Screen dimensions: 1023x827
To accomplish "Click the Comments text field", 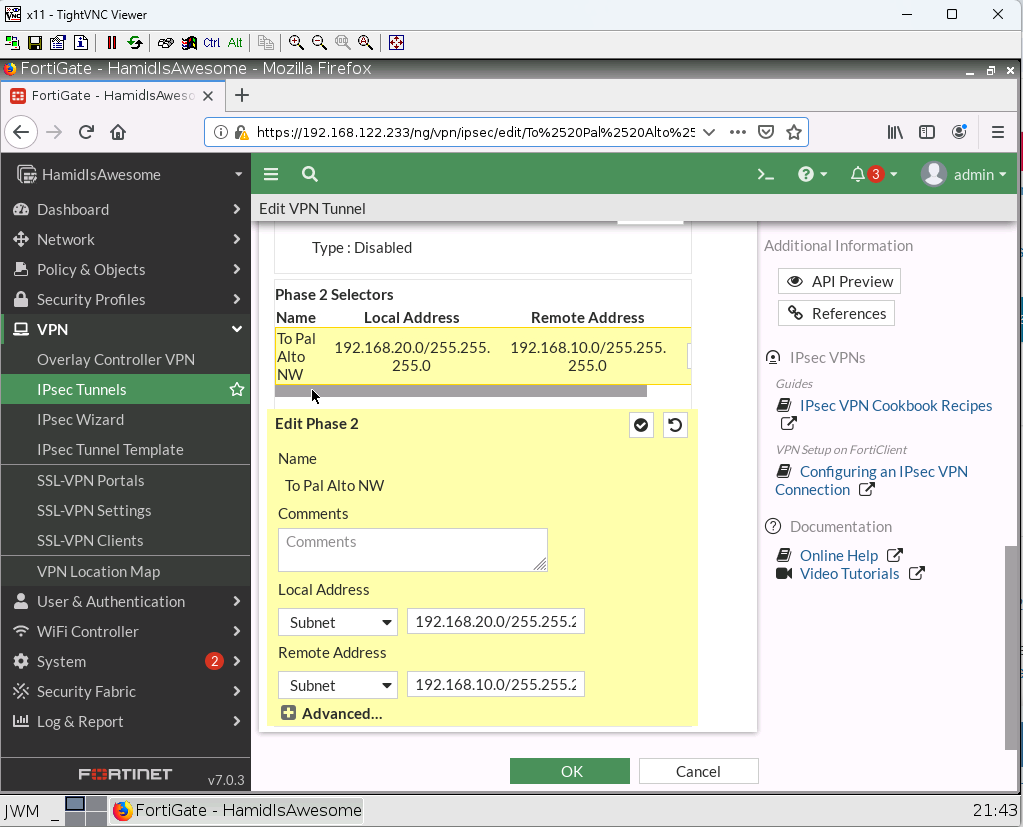I will (412, 550).
